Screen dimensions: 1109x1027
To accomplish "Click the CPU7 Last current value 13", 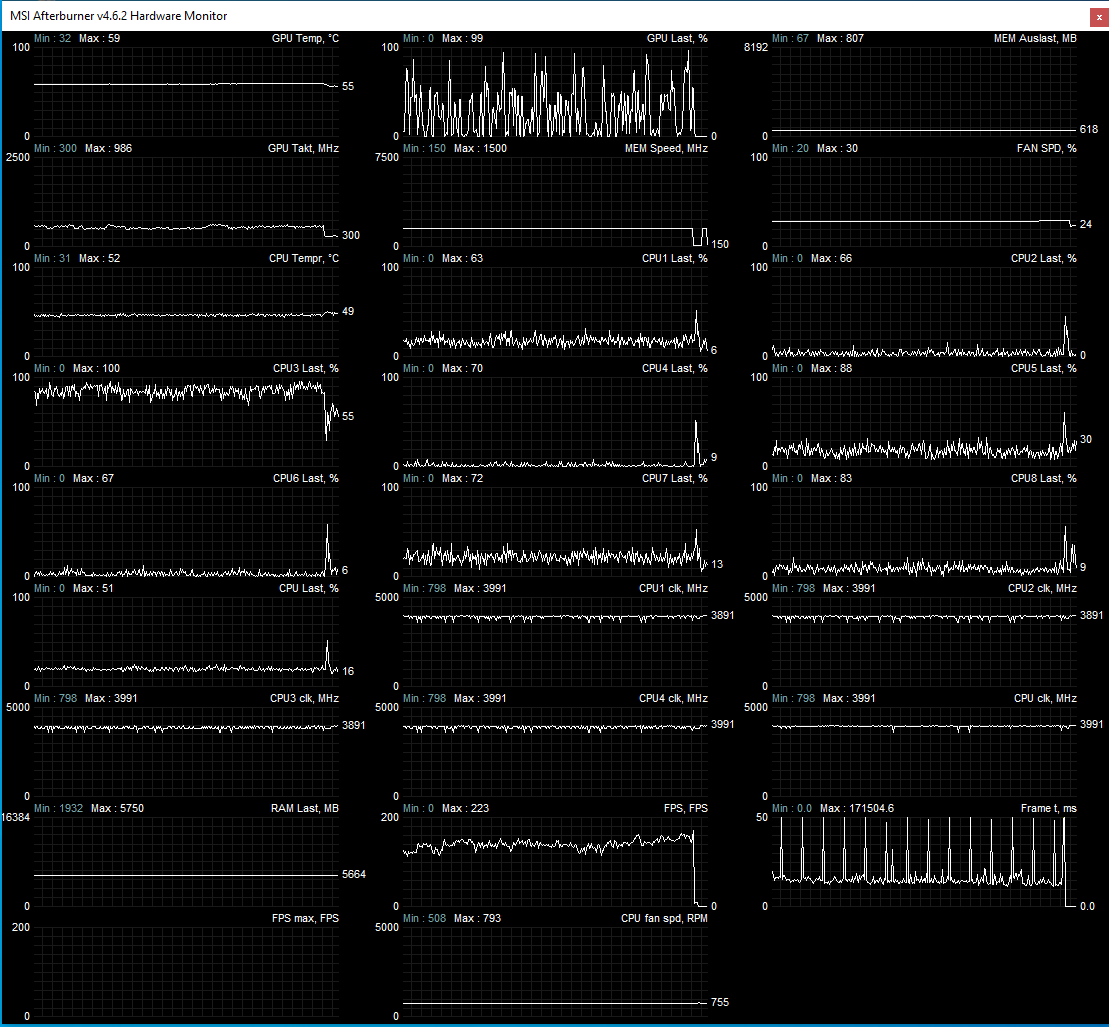I will 716,564.
